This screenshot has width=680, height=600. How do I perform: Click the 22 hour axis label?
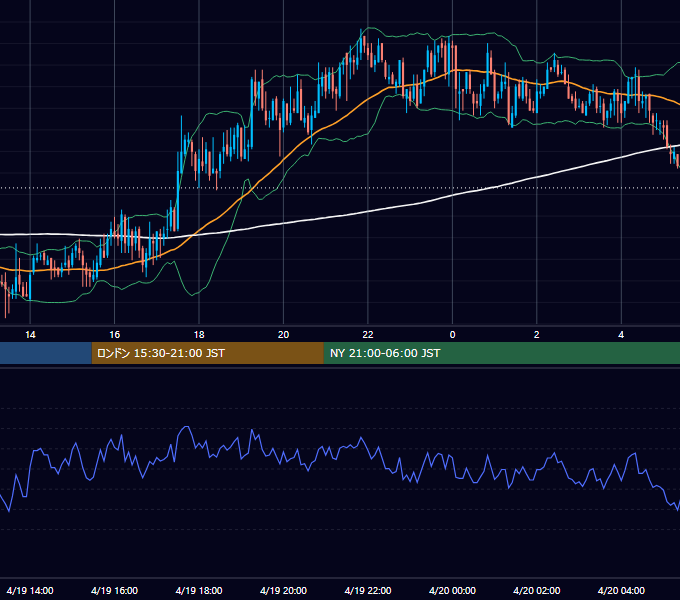pyautogui.click(x=368, y=335)
